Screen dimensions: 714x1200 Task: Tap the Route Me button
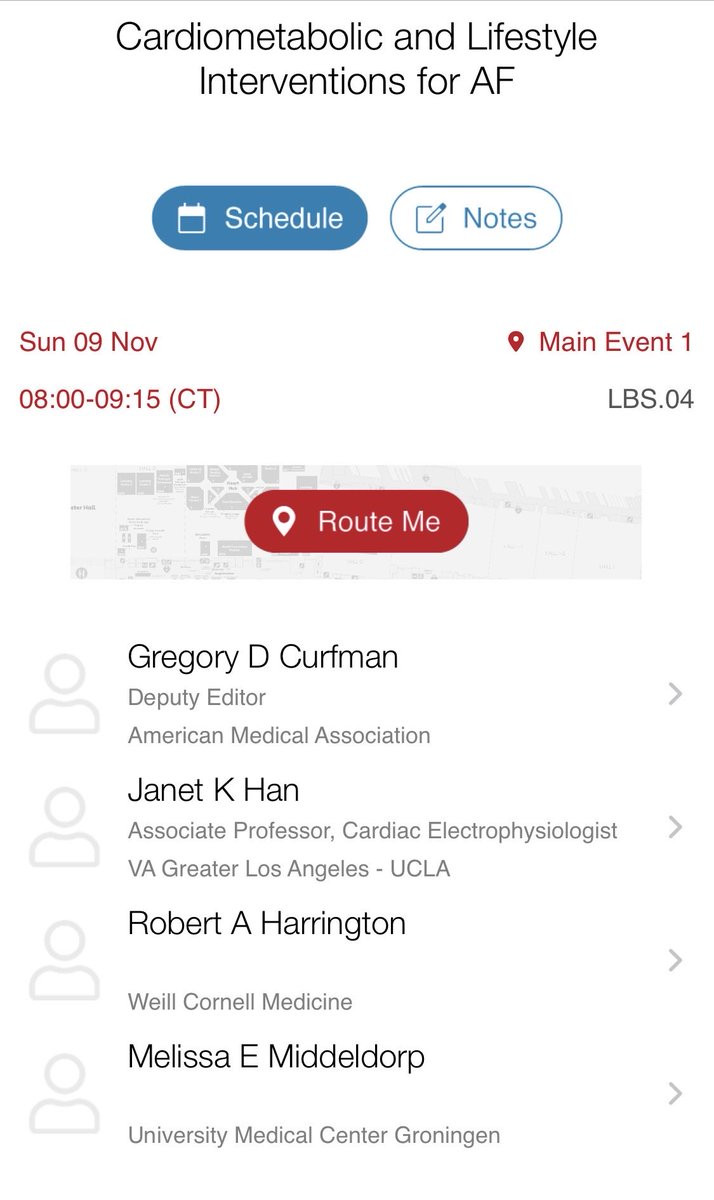(x=356, y=521)
